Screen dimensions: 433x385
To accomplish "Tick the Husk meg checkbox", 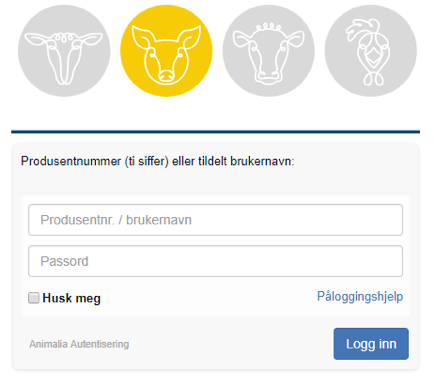I will 34,298.
